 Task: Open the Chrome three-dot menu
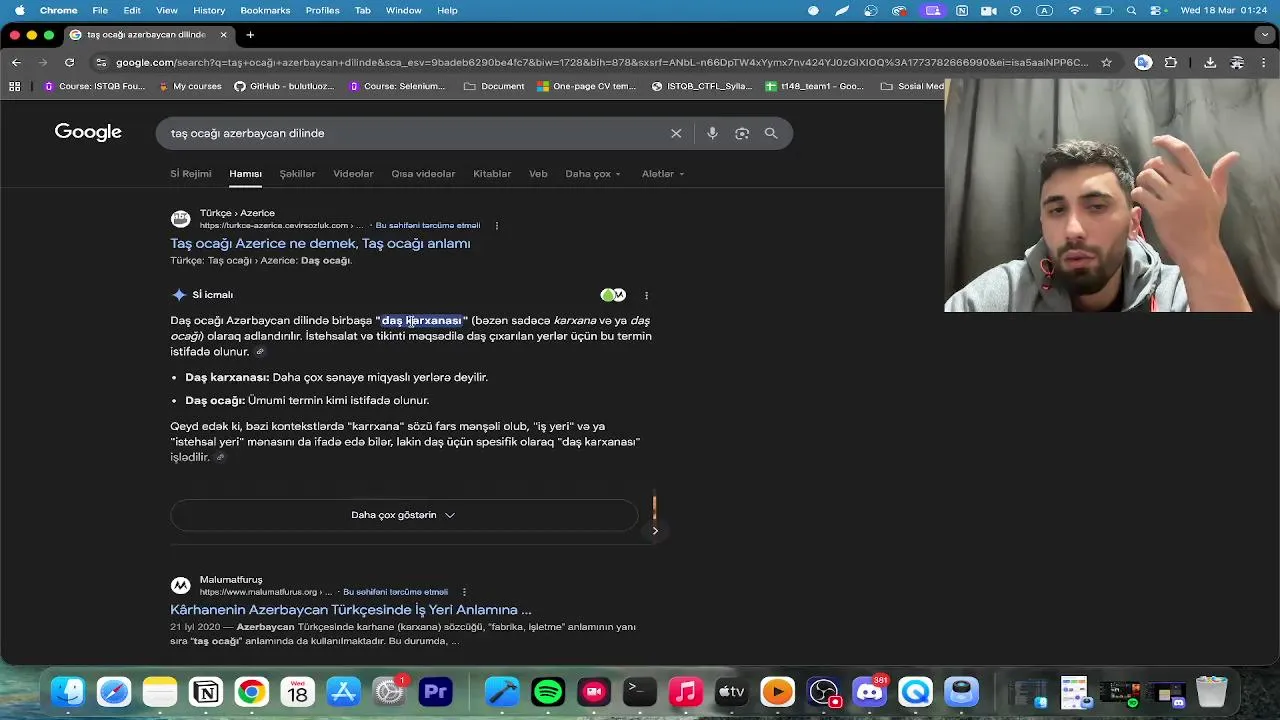(x=1265, y=62)
